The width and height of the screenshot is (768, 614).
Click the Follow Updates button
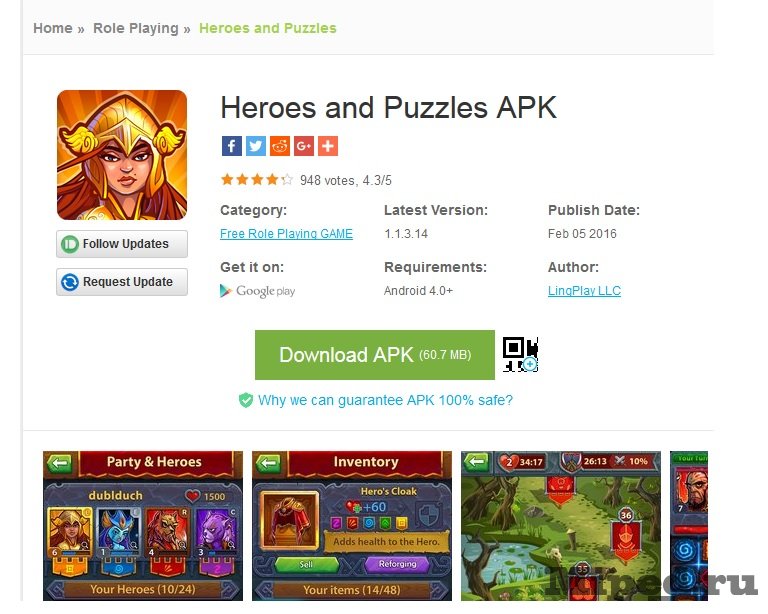tap(122, 244)
